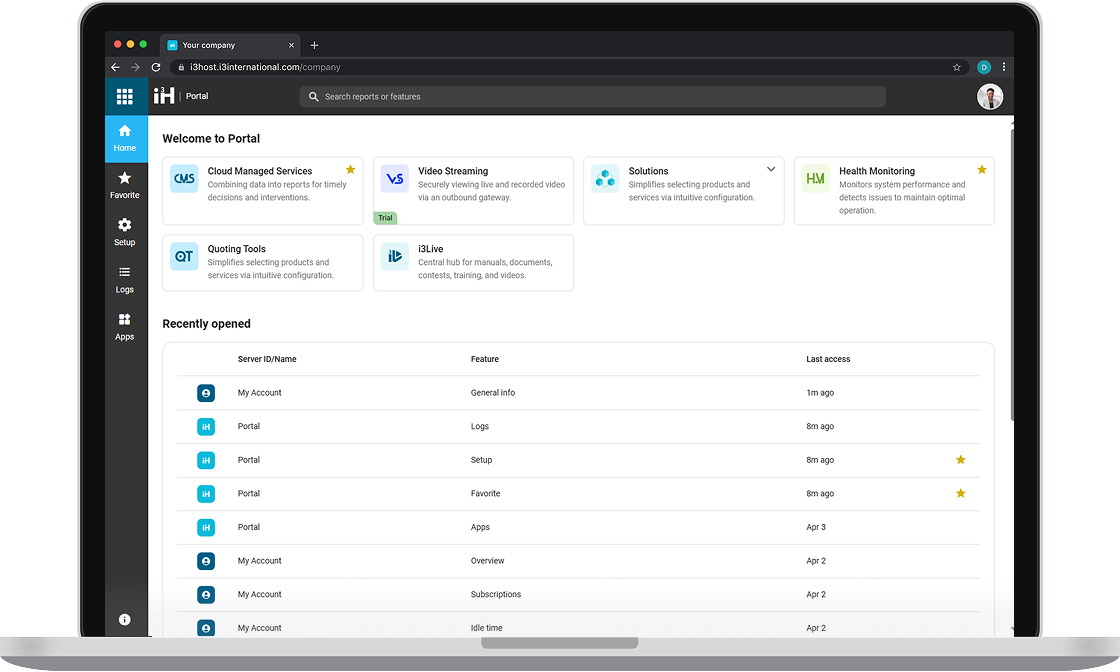Click the magnifier icon in search bar
The width and height of the screenshot is (1120, 672).
click(313, 96)
